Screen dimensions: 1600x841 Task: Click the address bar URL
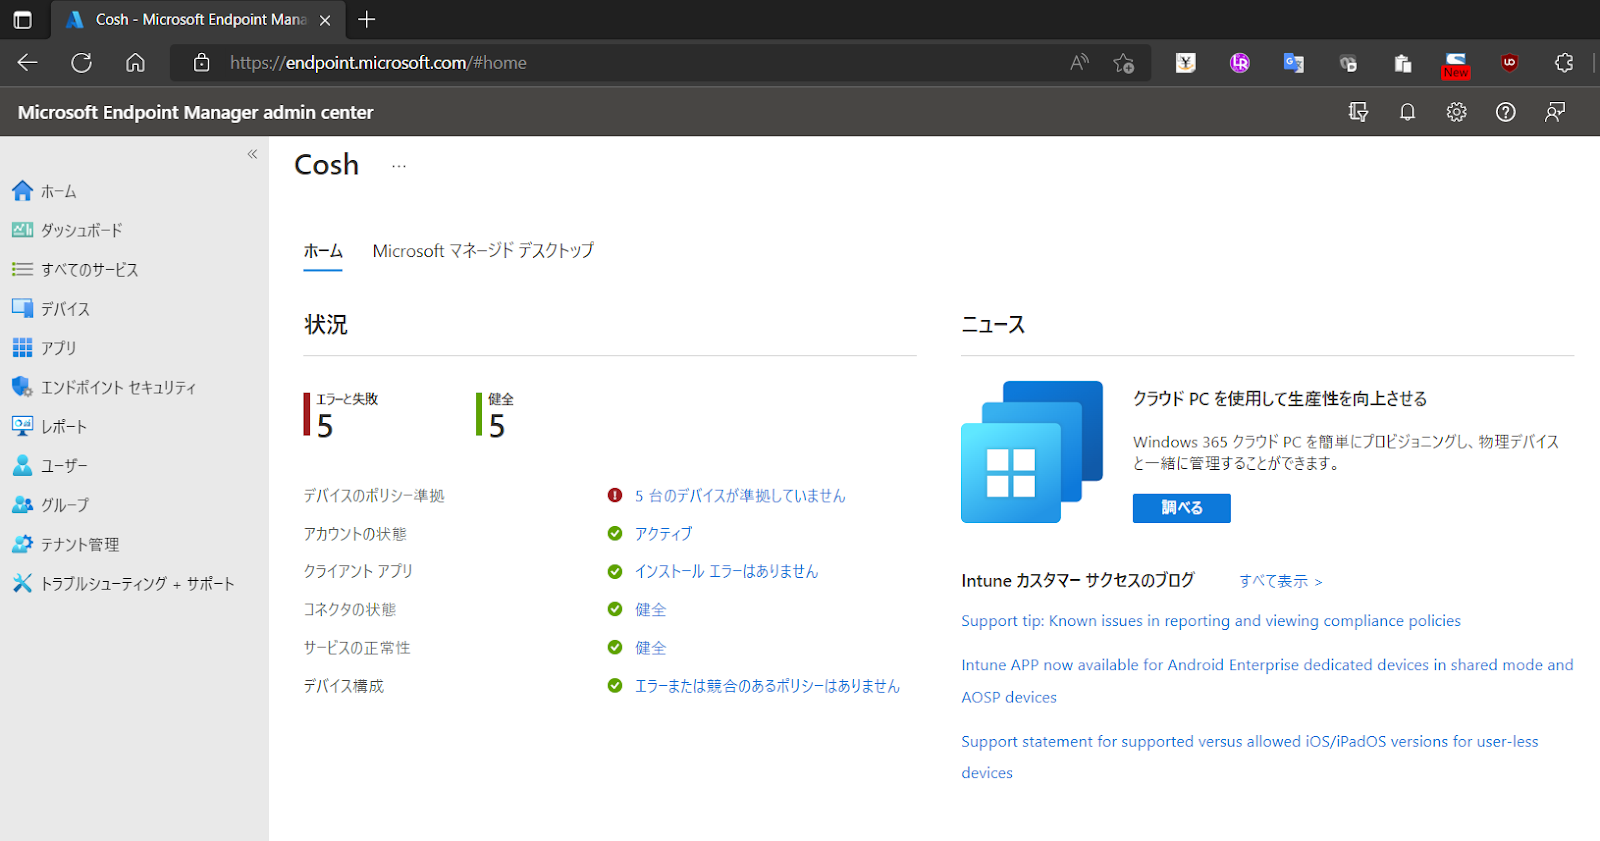click(x=378, y=62)
